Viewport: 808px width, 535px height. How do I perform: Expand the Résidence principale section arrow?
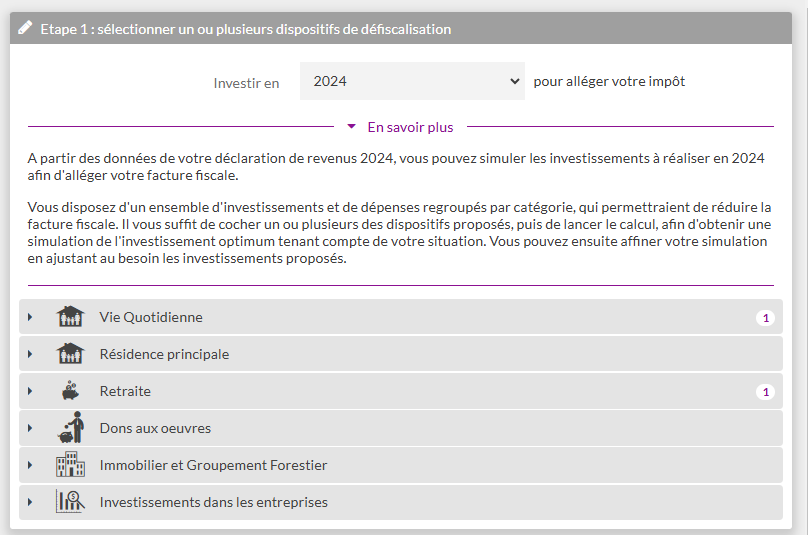click(30, 354)
